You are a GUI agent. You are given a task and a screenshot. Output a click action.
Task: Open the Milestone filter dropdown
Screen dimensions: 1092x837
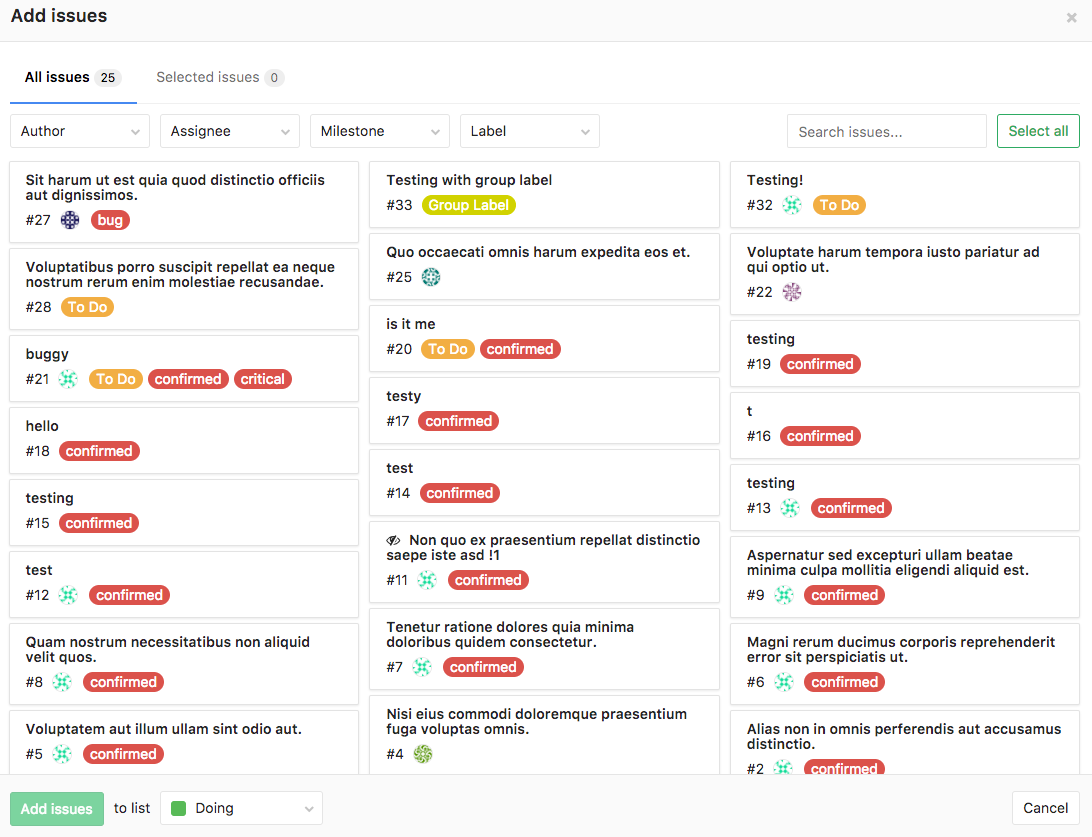click(379, 131)
